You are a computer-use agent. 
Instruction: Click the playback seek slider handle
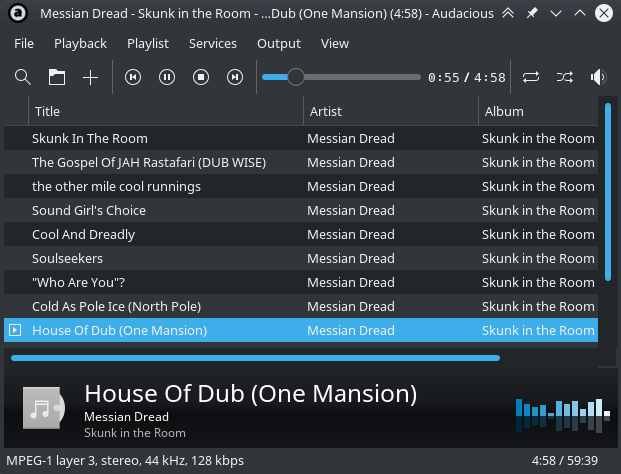[x=295, y=77]
